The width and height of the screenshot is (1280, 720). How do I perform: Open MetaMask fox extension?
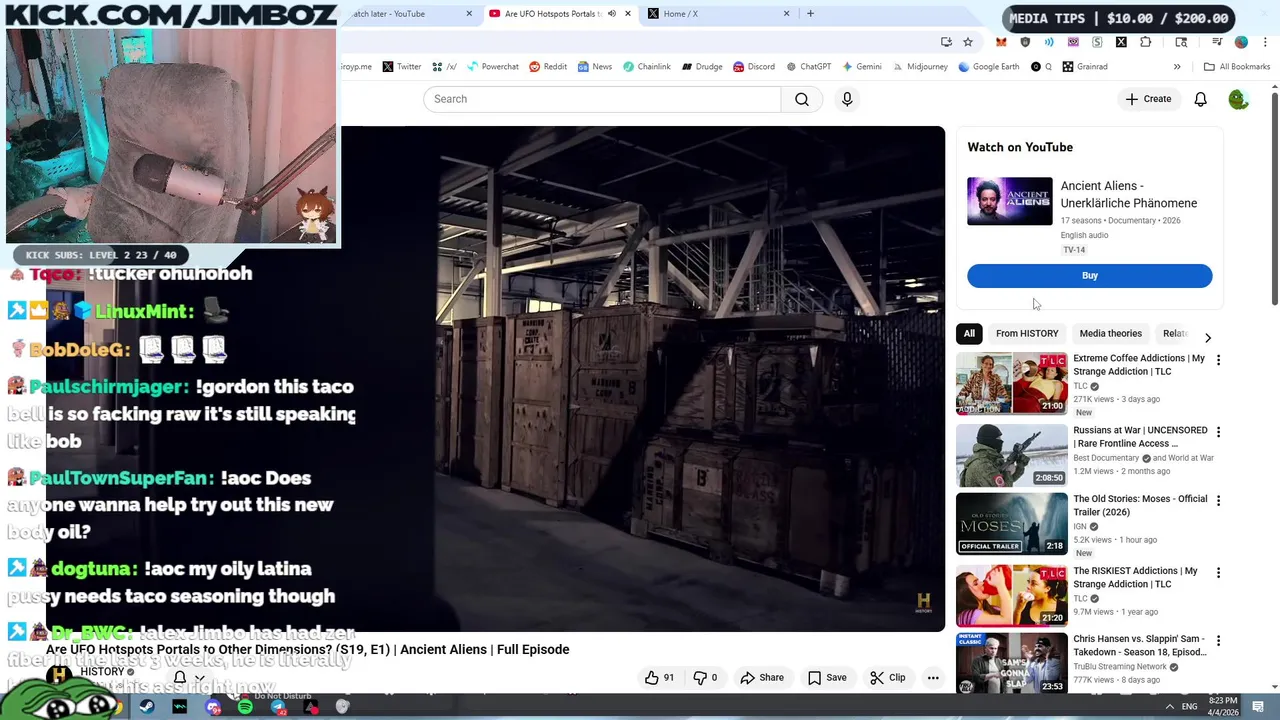1001,42
